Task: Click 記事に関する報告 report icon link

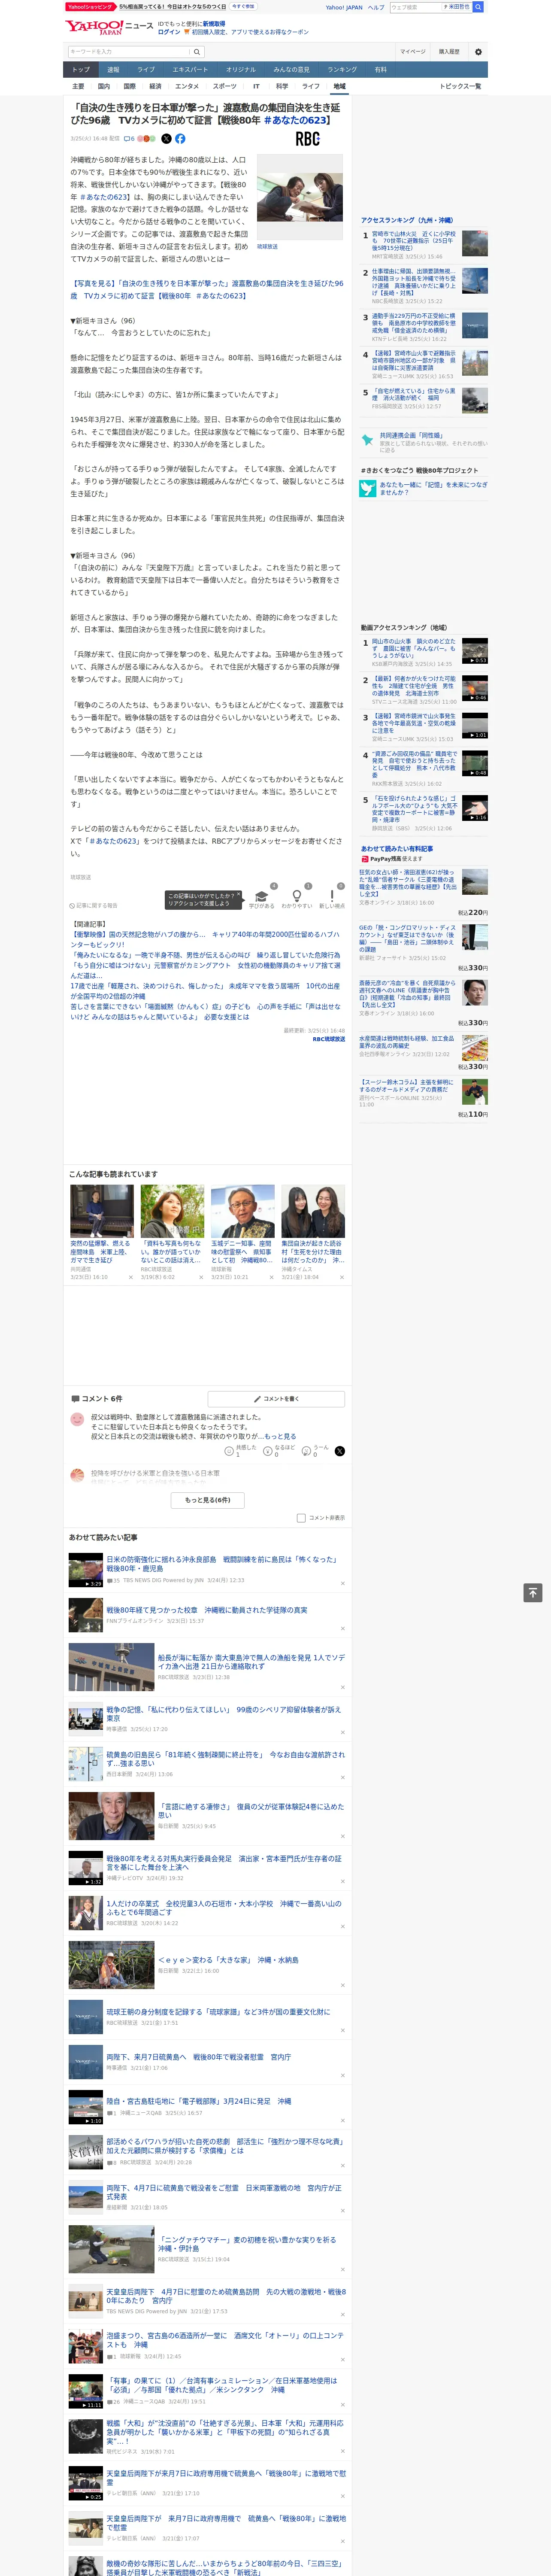Action: pyautogui.click(x=94, y=906)
